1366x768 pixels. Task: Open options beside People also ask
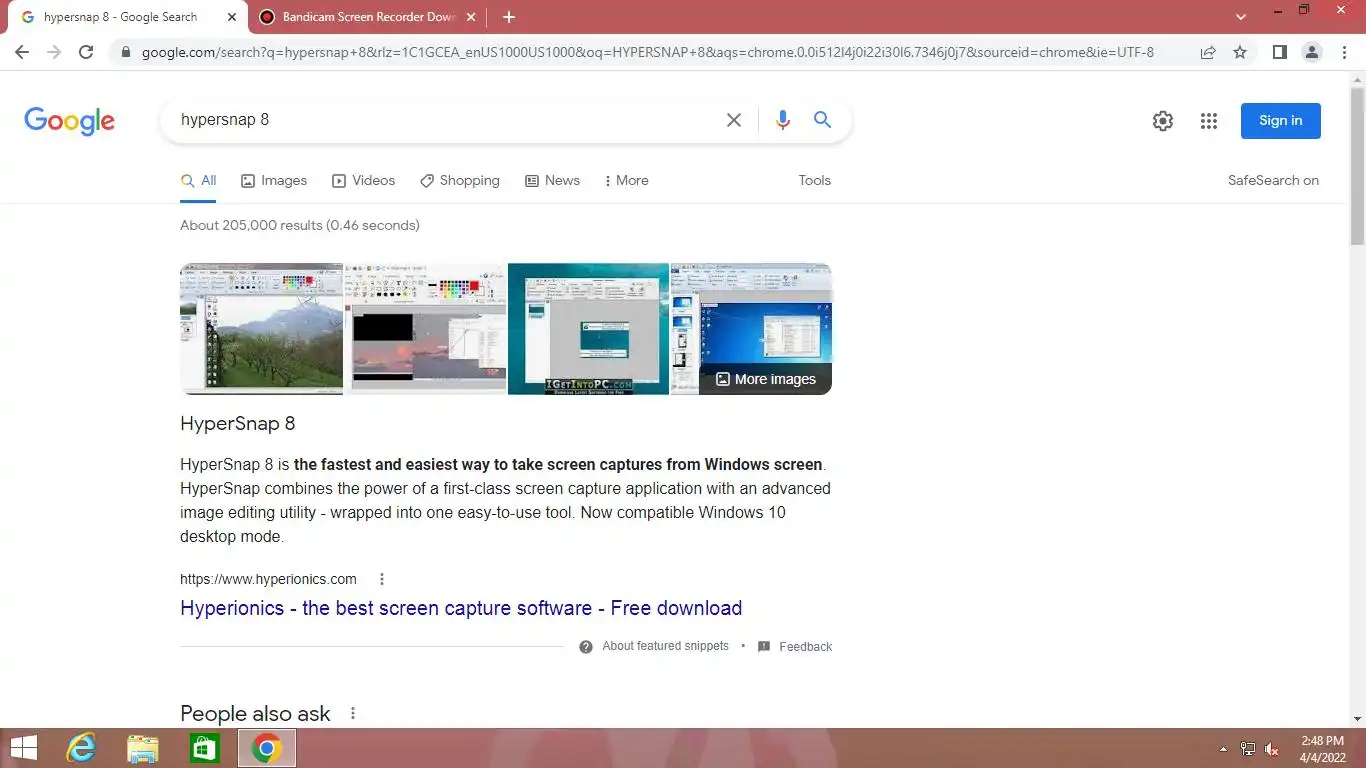click(352, 713)
